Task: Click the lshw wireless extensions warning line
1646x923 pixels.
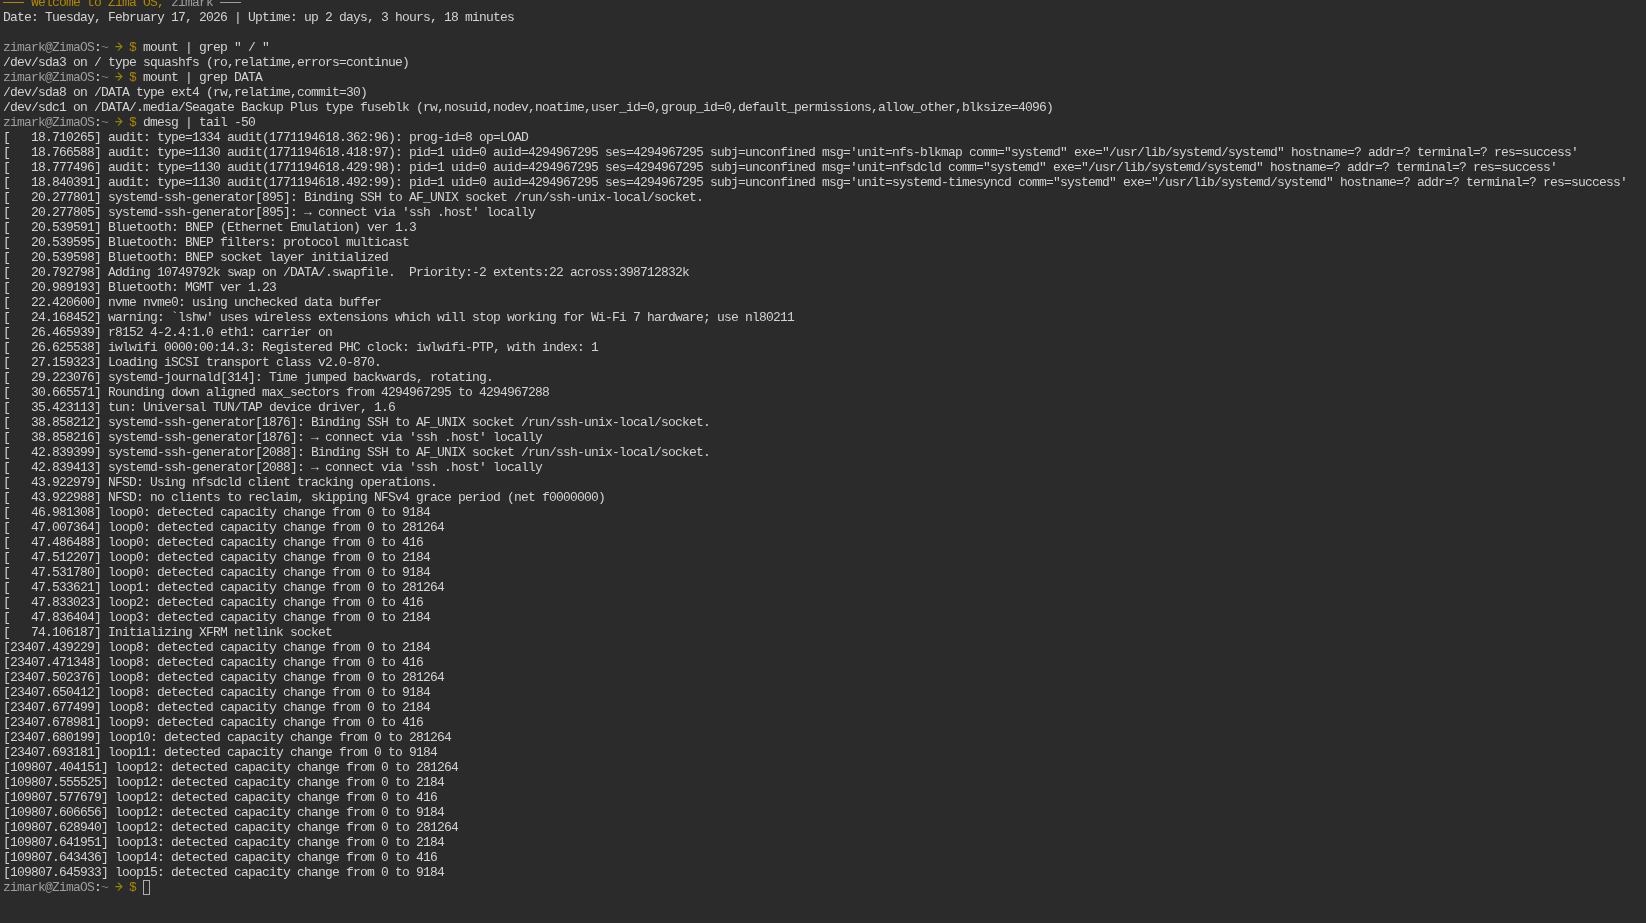Action: 450,317
